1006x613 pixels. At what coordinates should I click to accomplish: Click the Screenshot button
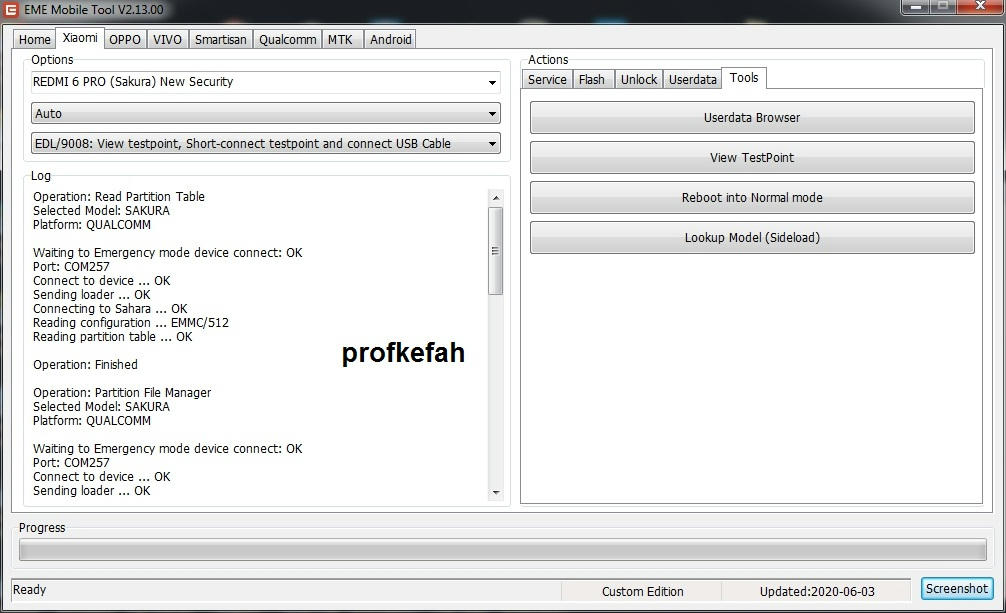[x=957, y=589]
